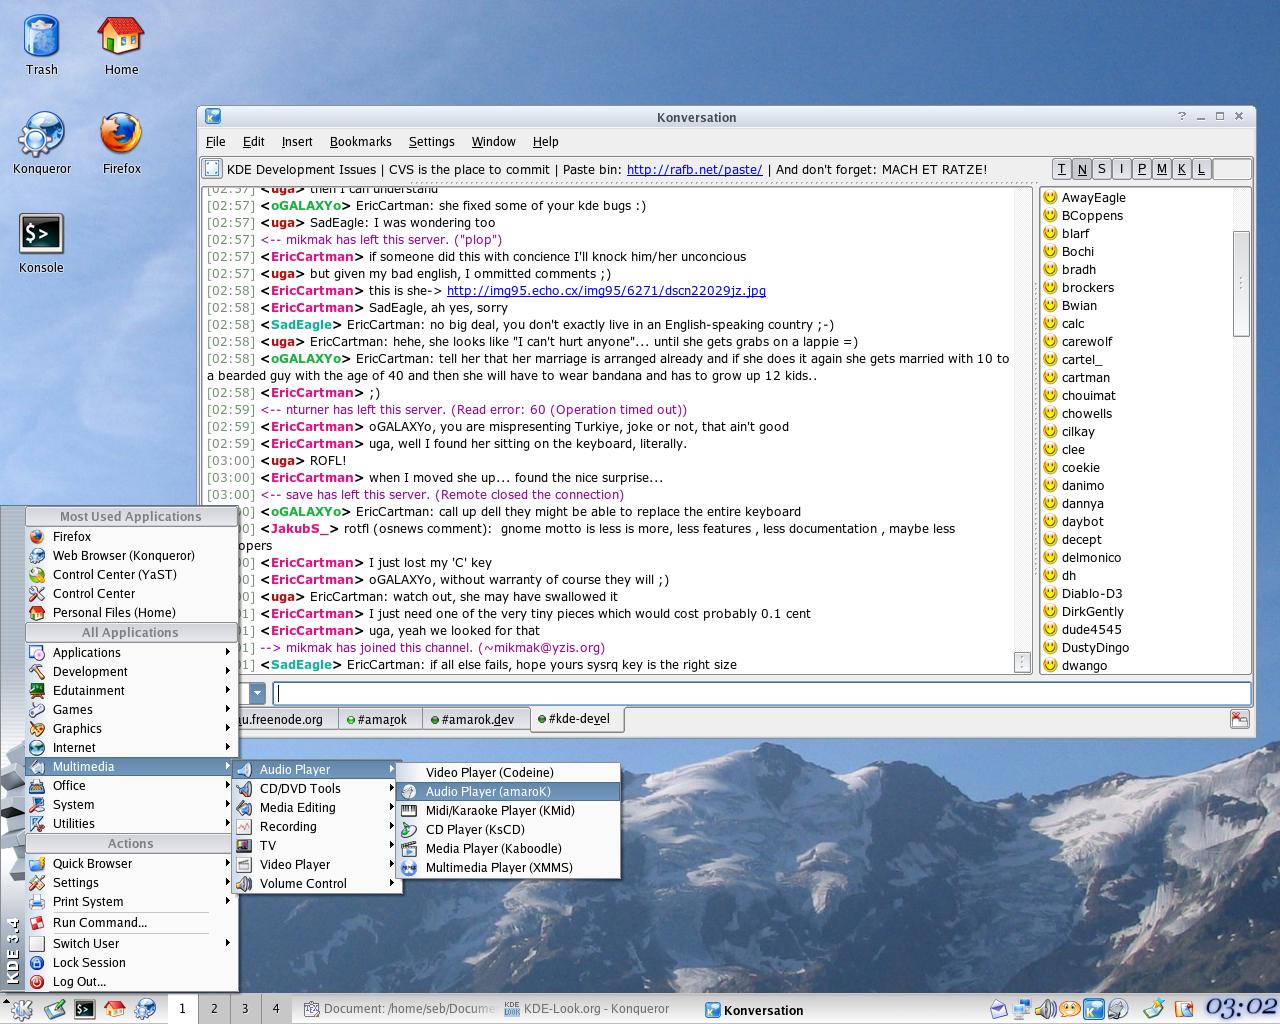Open the volume speaker tray icon
This screenshot has width=1280, height=1024.
click(1046, 1009)
